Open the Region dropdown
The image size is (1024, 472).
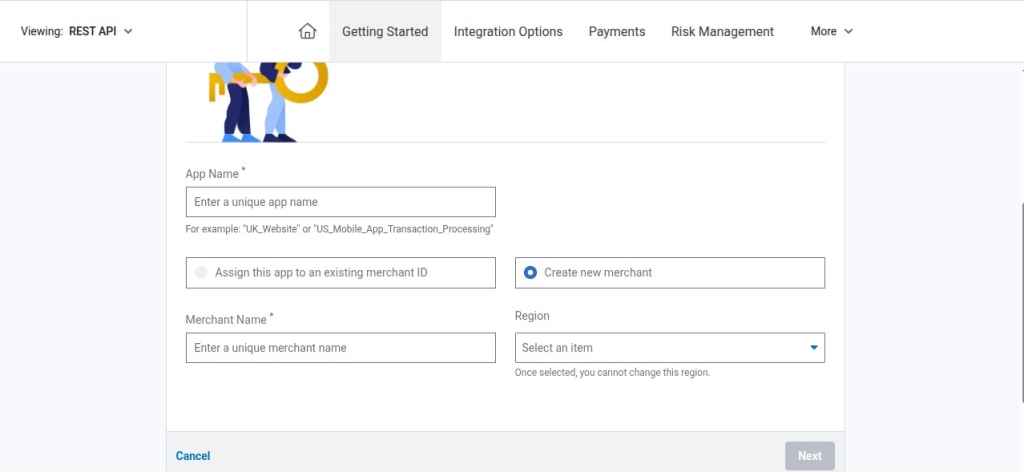pos(669,347)
